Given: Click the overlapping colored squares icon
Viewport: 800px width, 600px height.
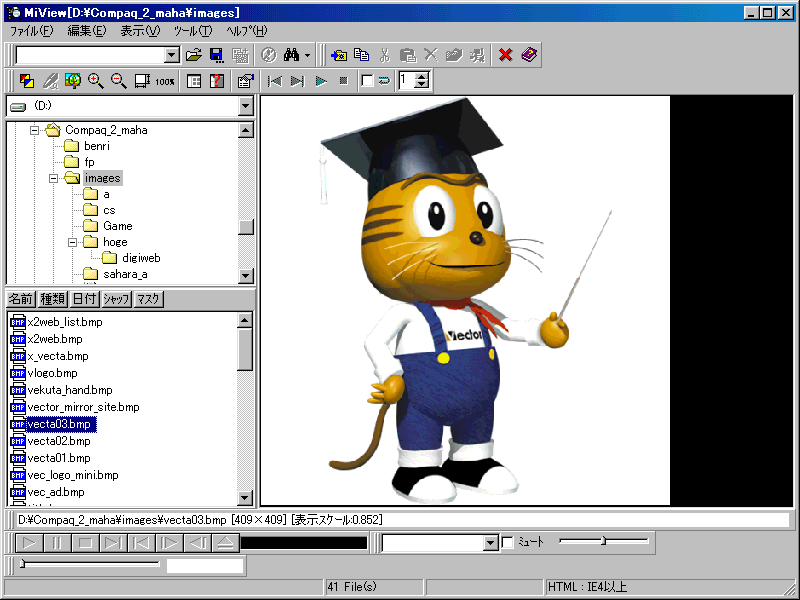Looking at the screenshot, I should click(27, 81).
